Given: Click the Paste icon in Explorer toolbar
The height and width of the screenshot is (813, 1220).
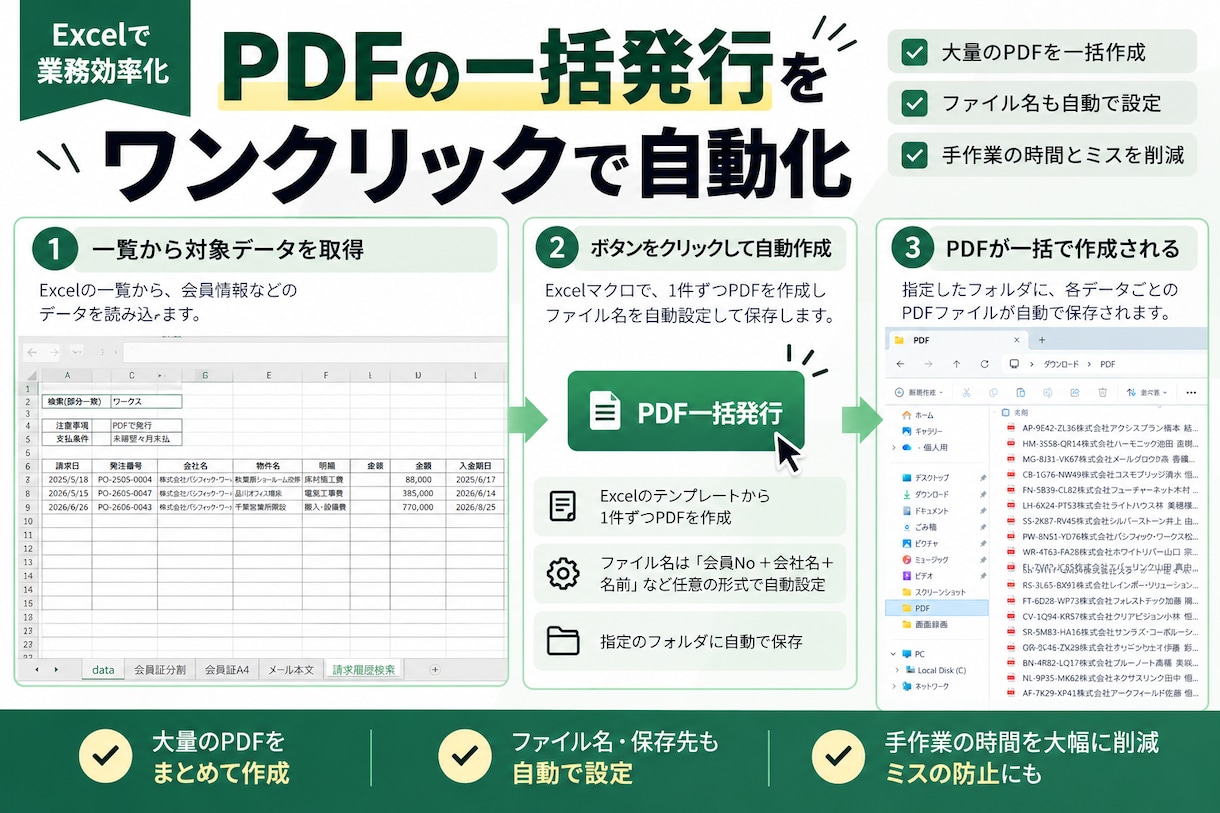Looking at the screenshot, I should 1020,393.
